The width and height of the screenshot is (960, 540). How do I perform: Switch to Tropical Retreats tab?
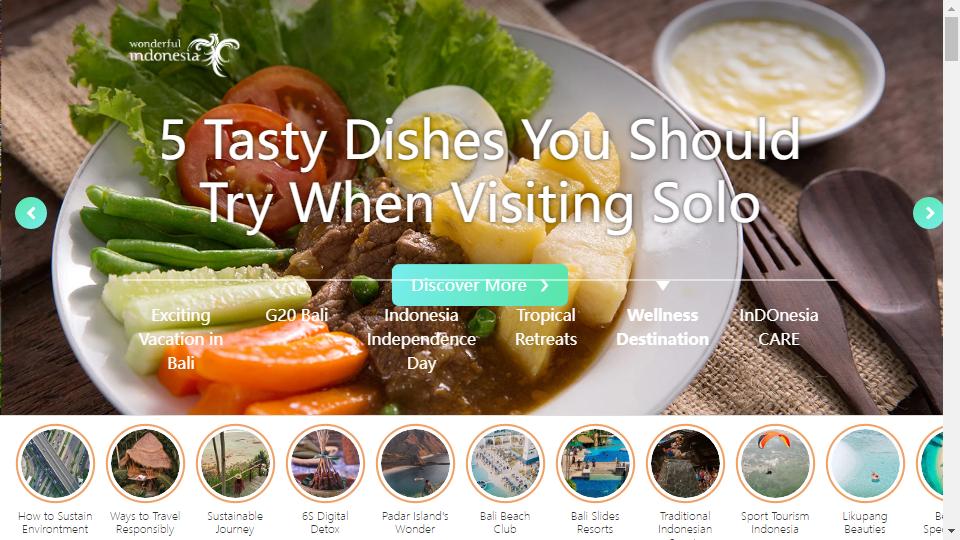546,327
